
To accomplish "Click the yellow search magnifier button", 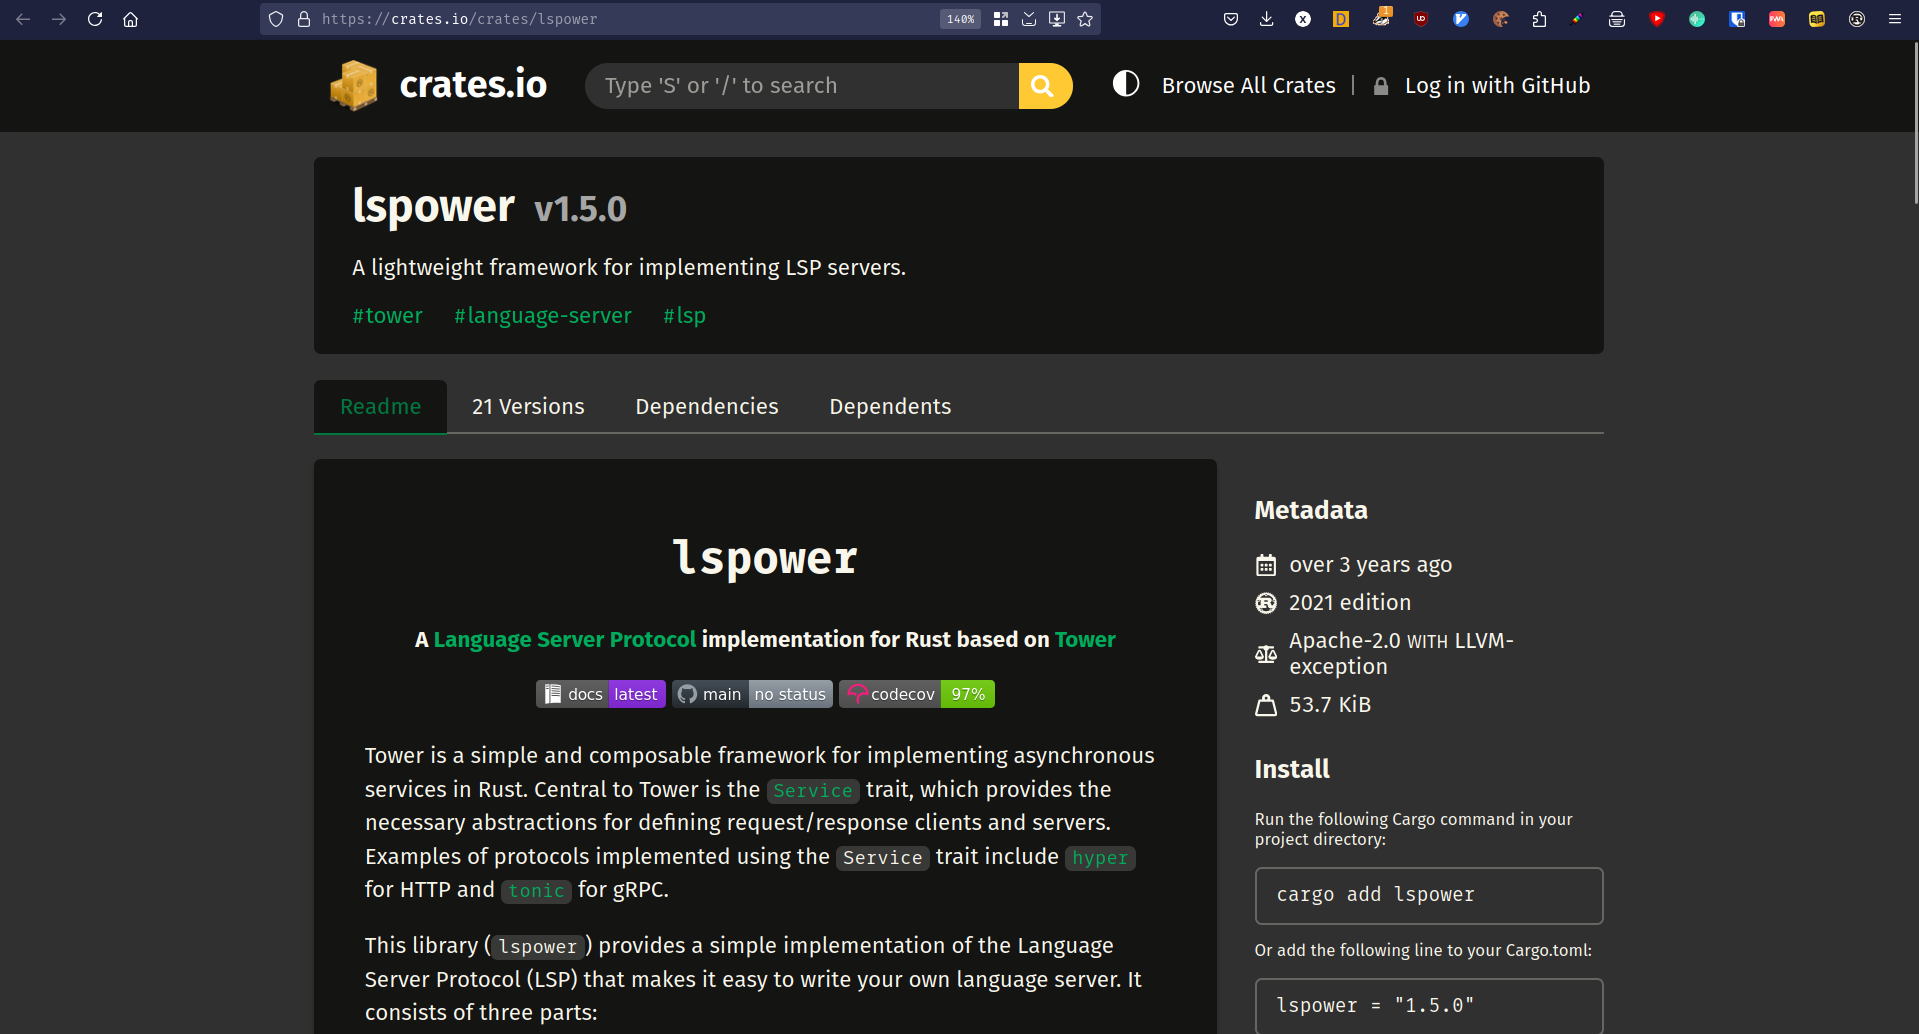I will pos(1044,86).
